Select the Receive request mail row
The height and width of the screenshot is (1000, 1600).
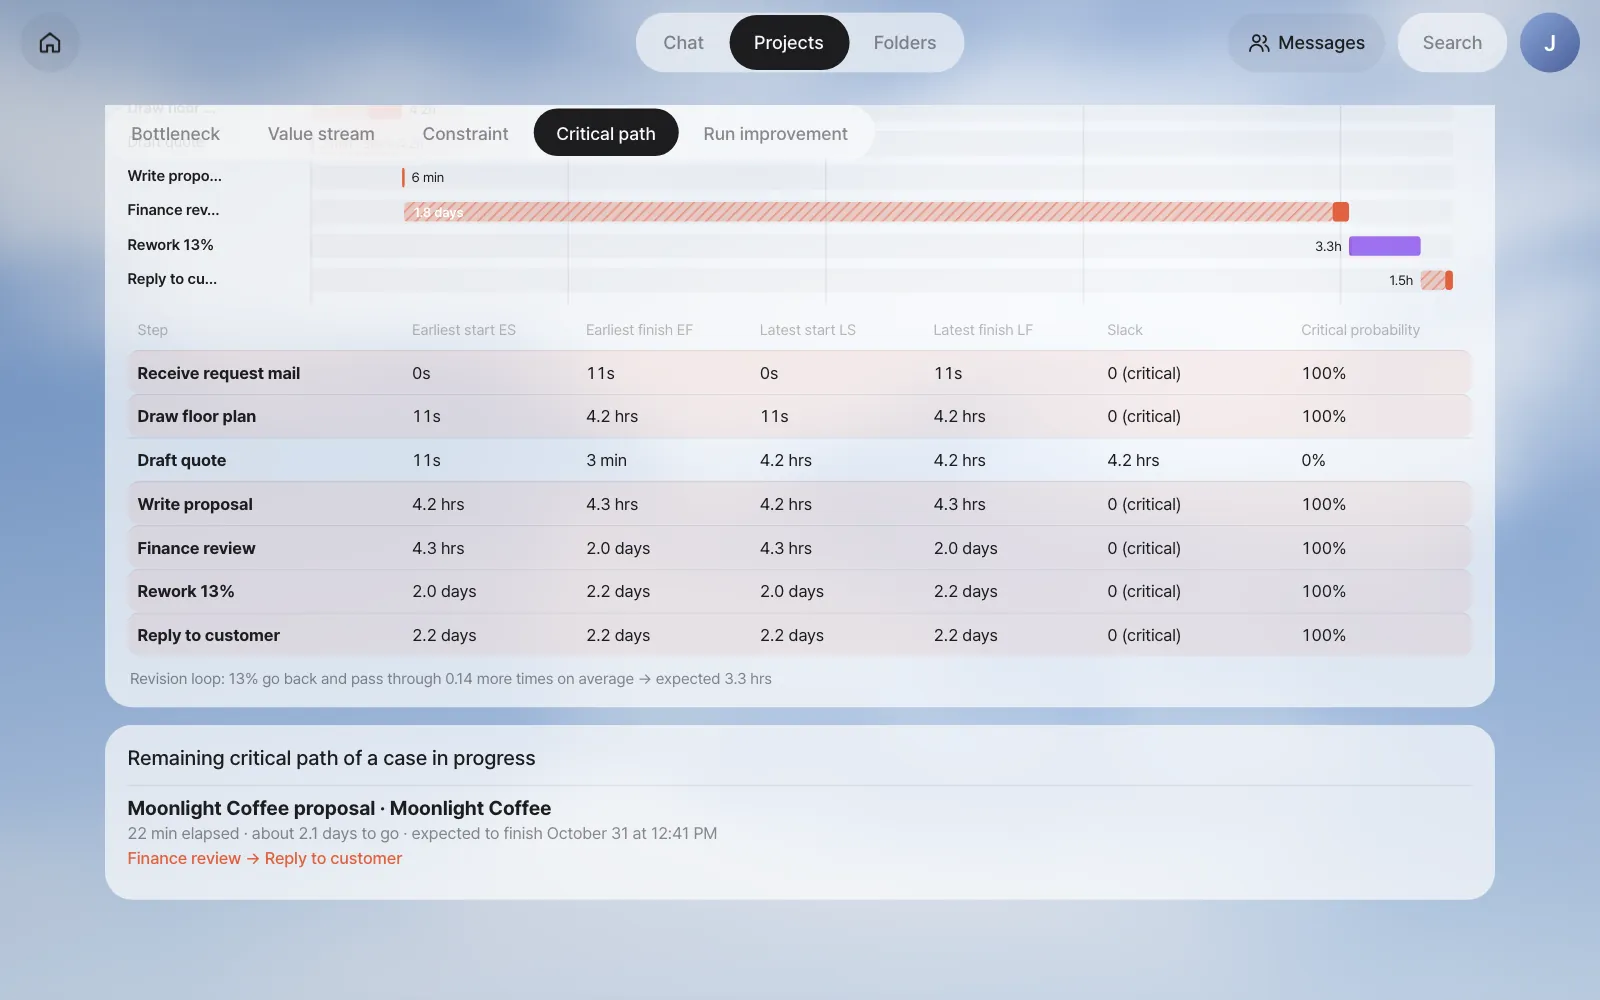pyautogui.click(x=799, y=373)
